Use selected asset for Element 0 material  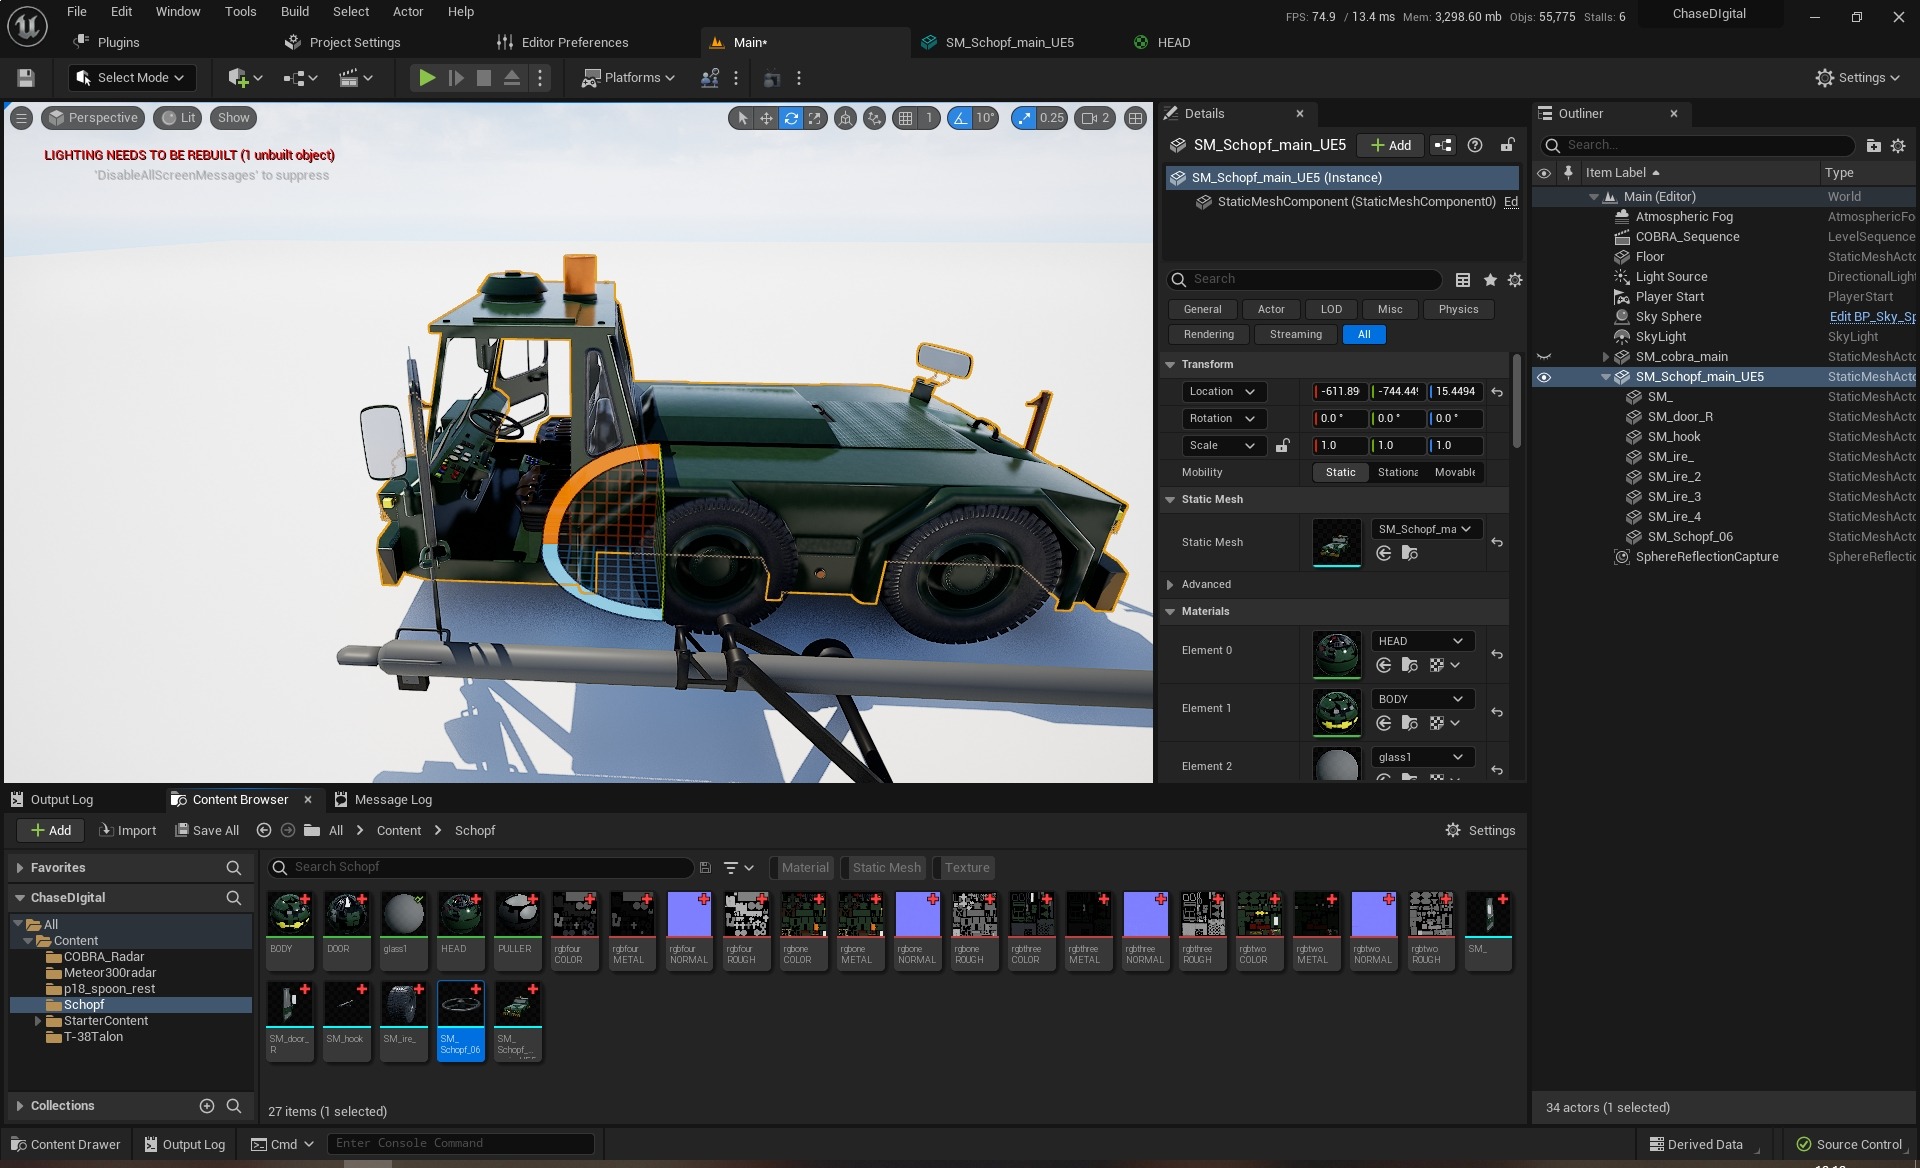coord(1384,665)
